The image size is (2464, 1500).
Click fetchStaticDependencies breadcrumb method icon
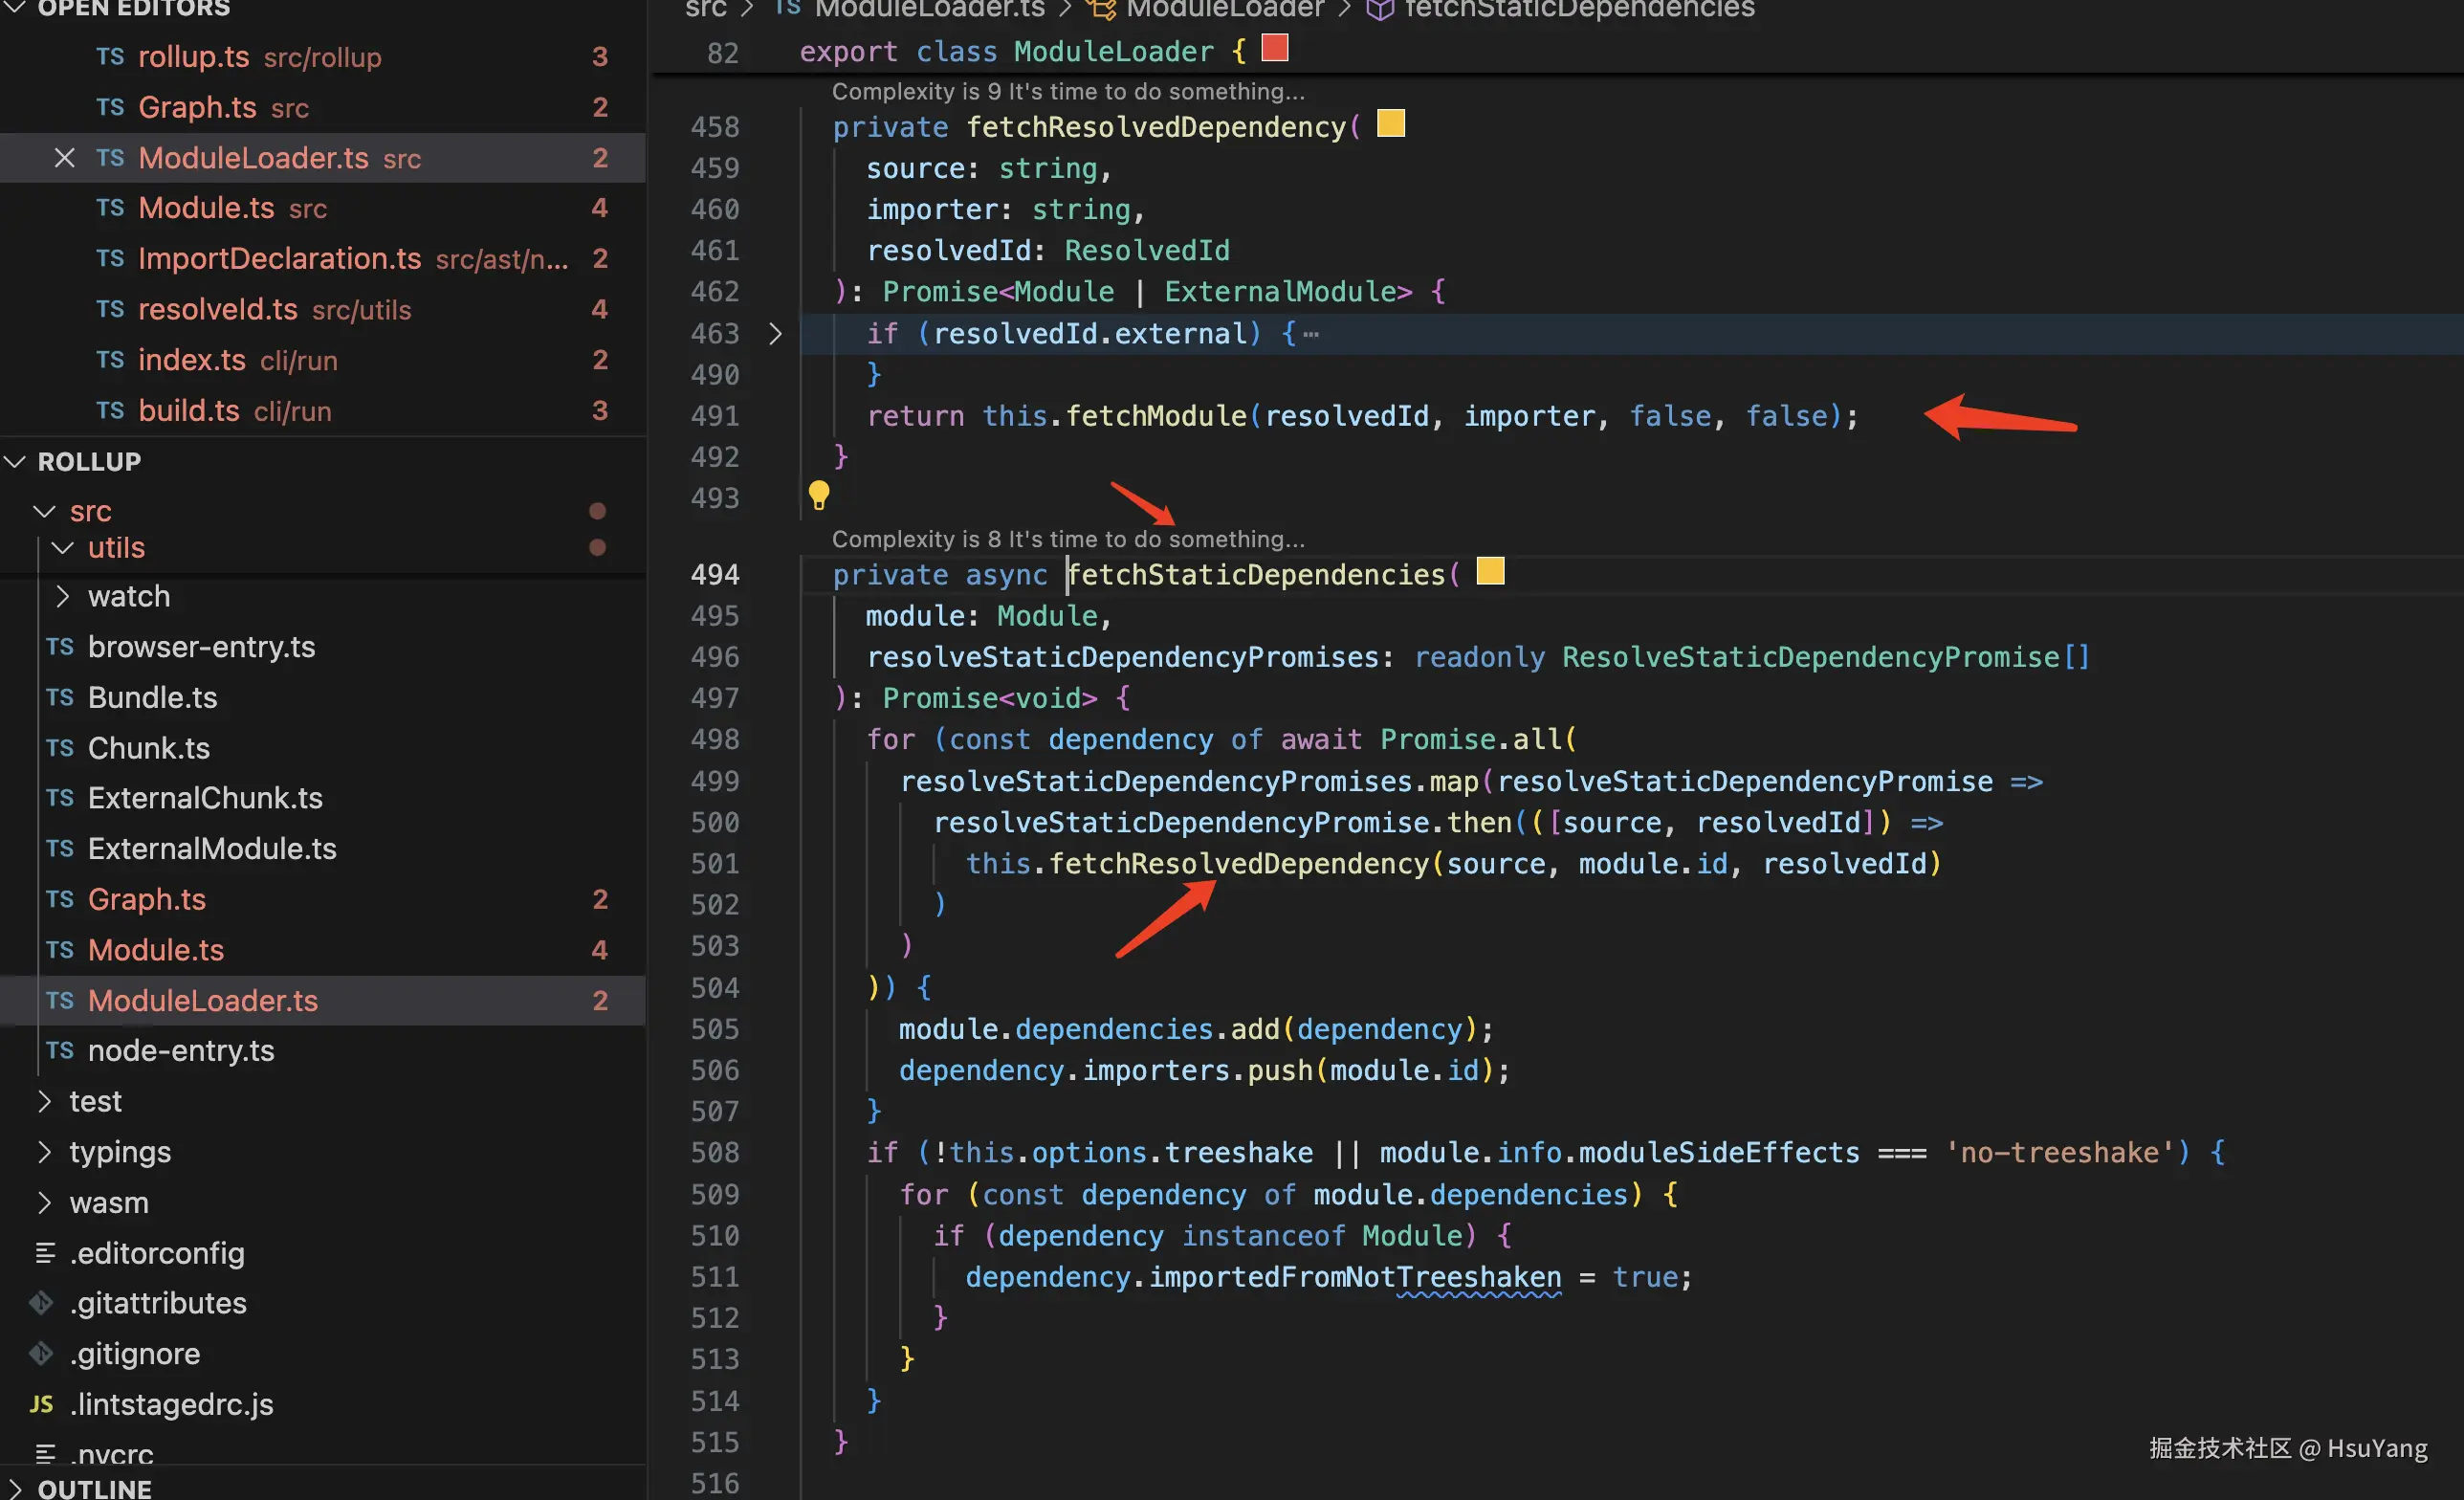coord(1380,10)
